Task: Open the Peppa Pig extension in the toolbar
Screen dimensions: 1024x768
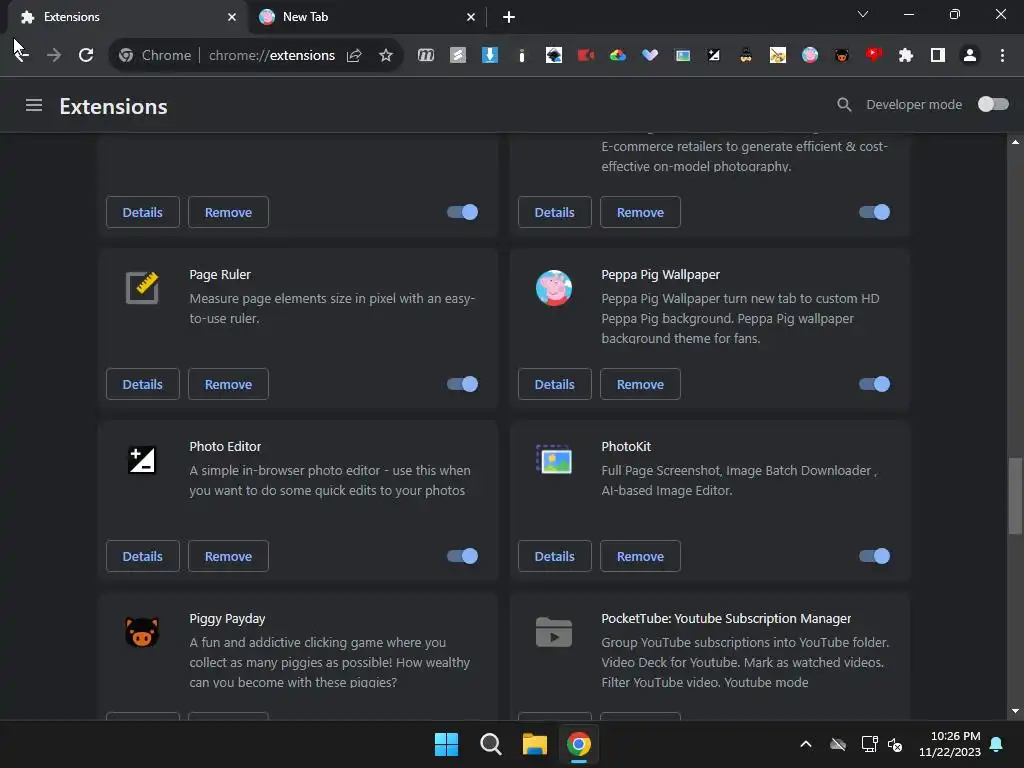Action: 810,56
